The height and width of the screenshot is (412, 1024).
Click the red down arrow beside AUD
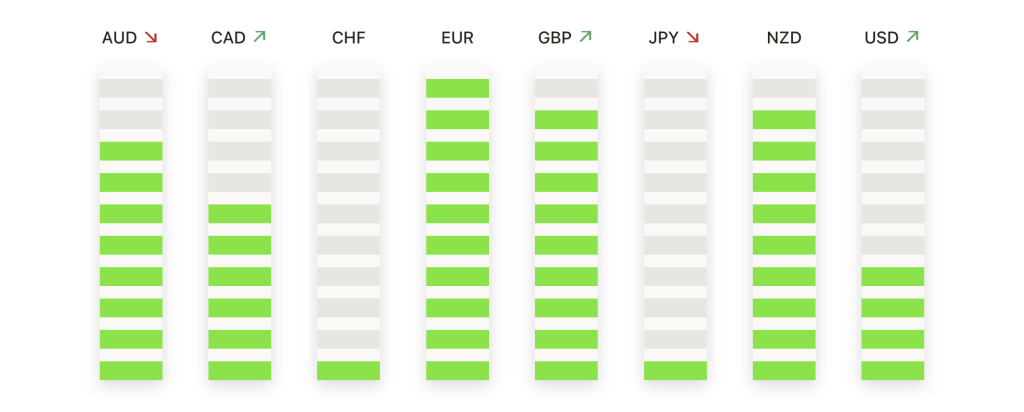tap(151, 38)
